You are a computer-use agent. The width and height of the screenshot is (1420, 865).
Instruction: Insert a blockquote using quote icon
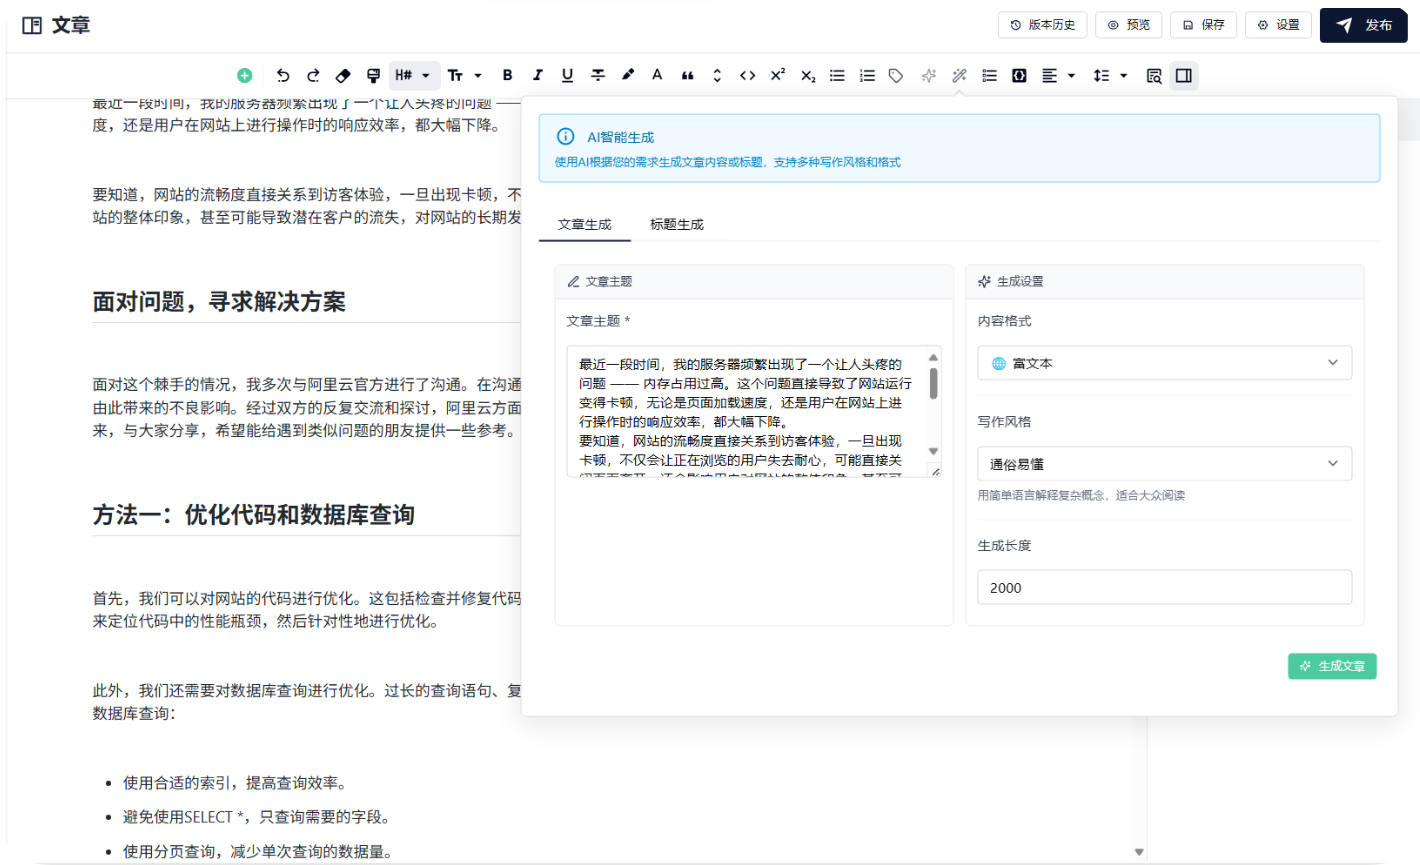click(687, 75)
